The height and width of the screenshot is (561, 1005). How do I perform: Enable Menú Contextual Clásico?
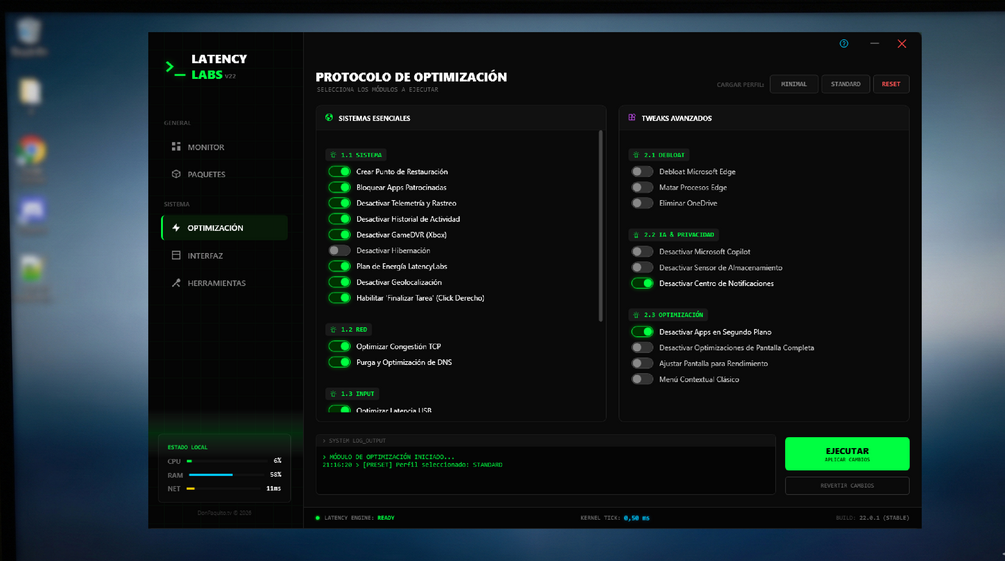pos(642,380)
